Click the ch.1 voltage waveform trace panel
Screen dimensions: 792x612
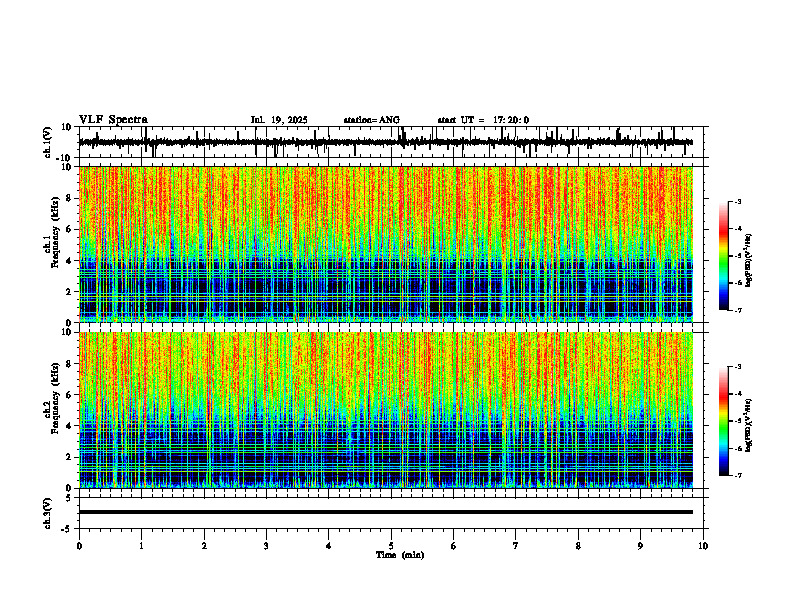tap(390, 142)
